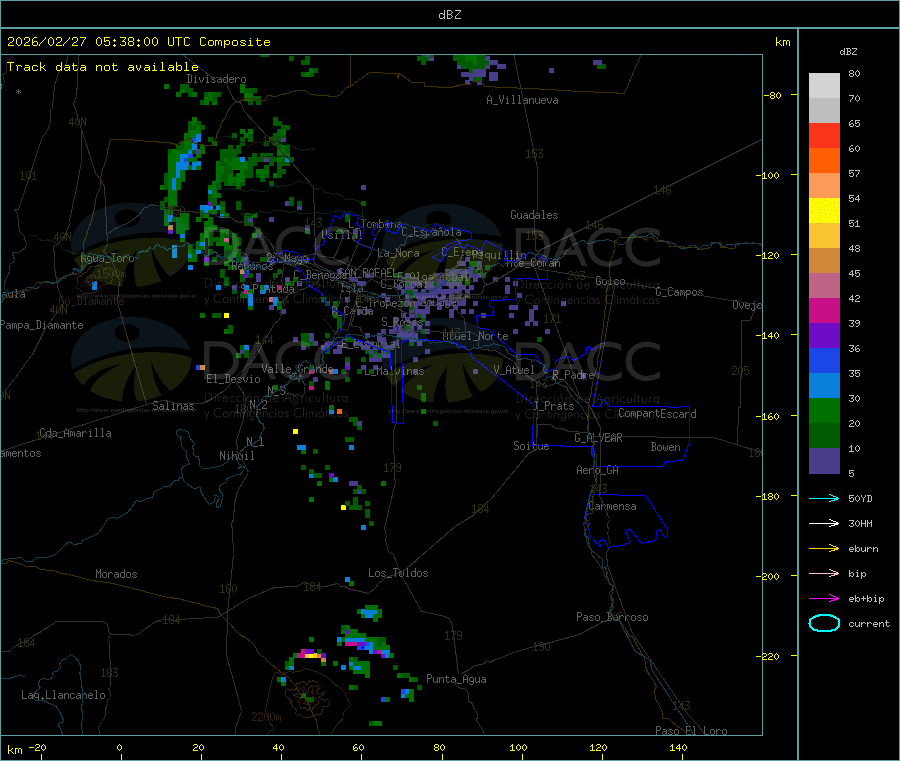The width and height of the screenshot is (900, 761).
Task: Select the grayish-purple 10 dBZ bottom swatch
Action: point(824,461)
